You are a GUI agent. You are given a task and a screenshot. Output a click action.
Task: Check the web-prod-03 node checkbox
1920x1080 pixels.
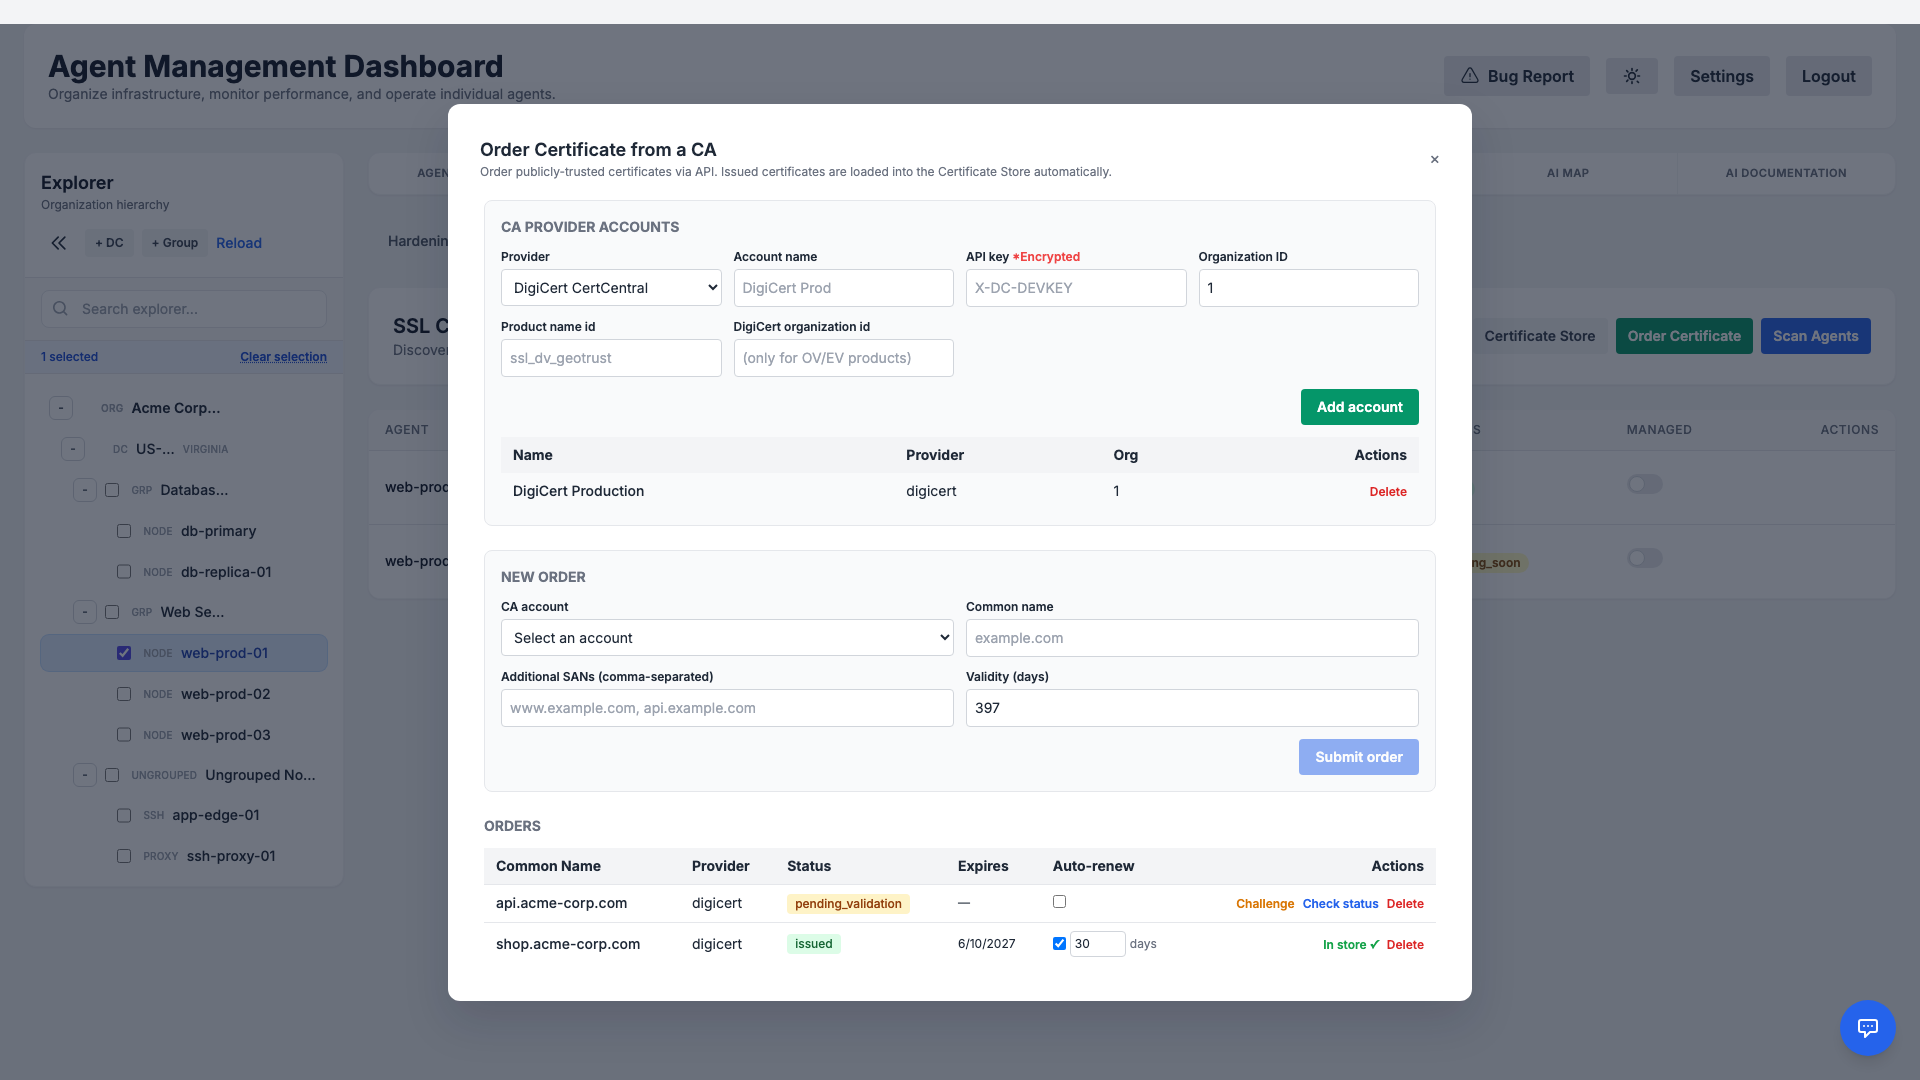124,735
